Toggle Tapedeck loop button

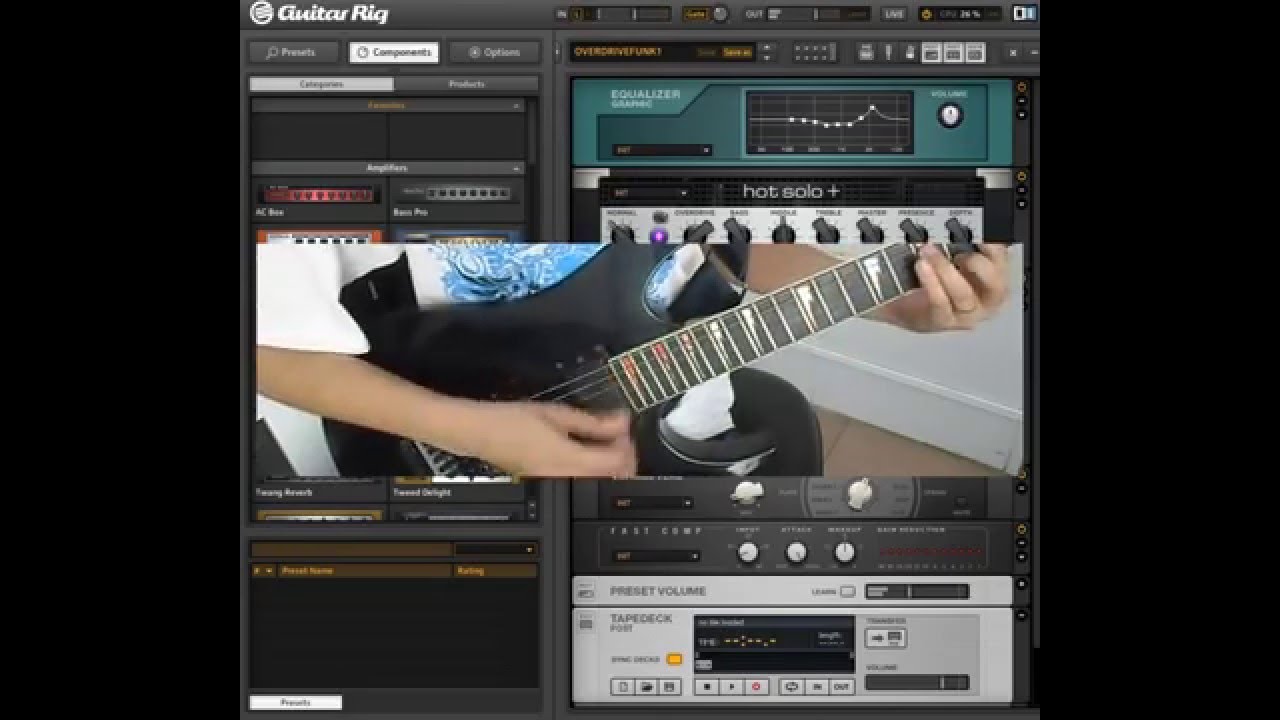[x=792, y=687]
